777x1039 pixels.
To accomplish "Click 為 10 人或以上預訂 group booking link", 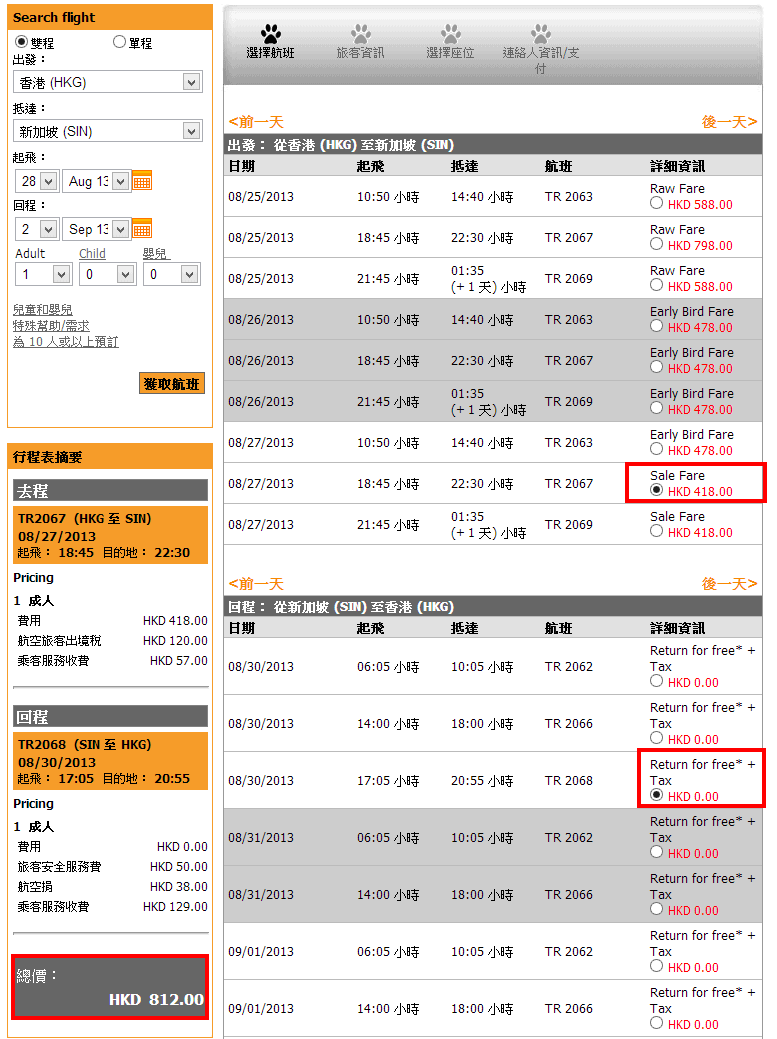I will point(65,342).
